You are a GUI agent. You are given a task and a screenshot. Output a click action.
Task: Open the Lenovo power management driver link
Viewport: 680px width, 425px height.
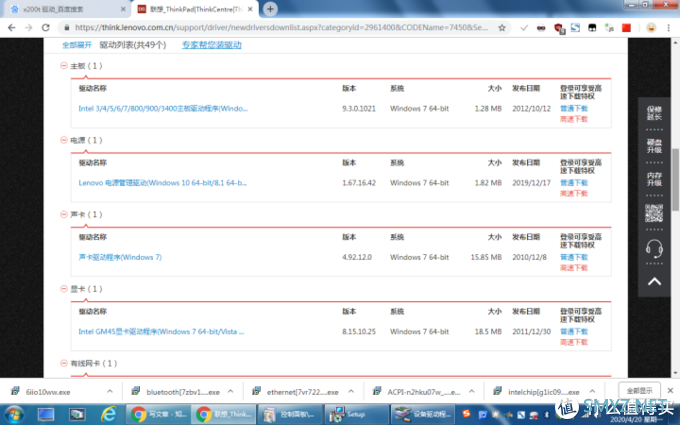pos(163,183)
